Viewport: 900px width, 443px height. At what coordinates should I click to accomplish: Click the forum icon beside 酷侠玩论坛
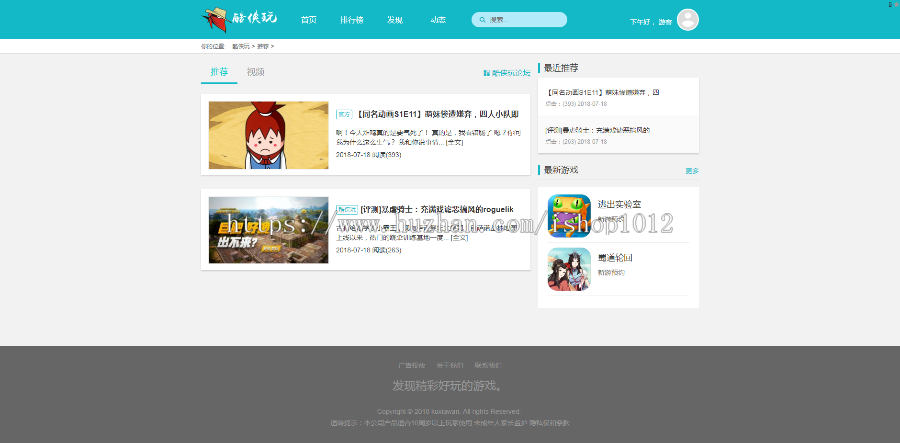(x=487, y=73)
